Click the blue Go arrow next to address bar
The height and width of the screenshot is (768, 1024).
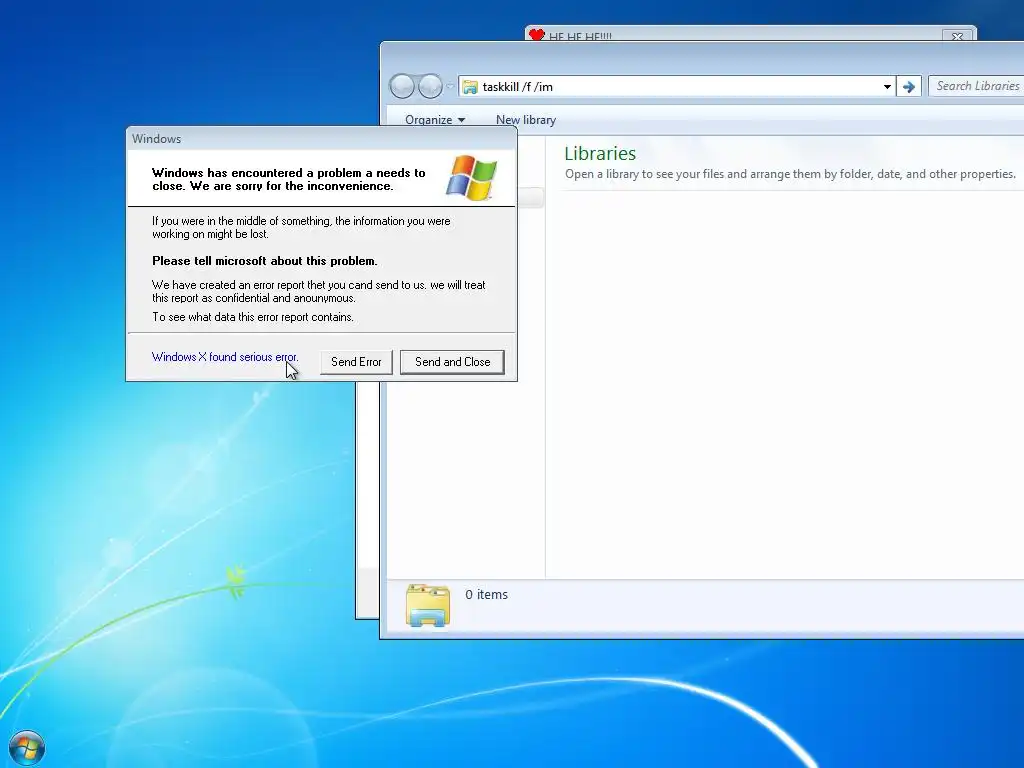coord(908,86)
